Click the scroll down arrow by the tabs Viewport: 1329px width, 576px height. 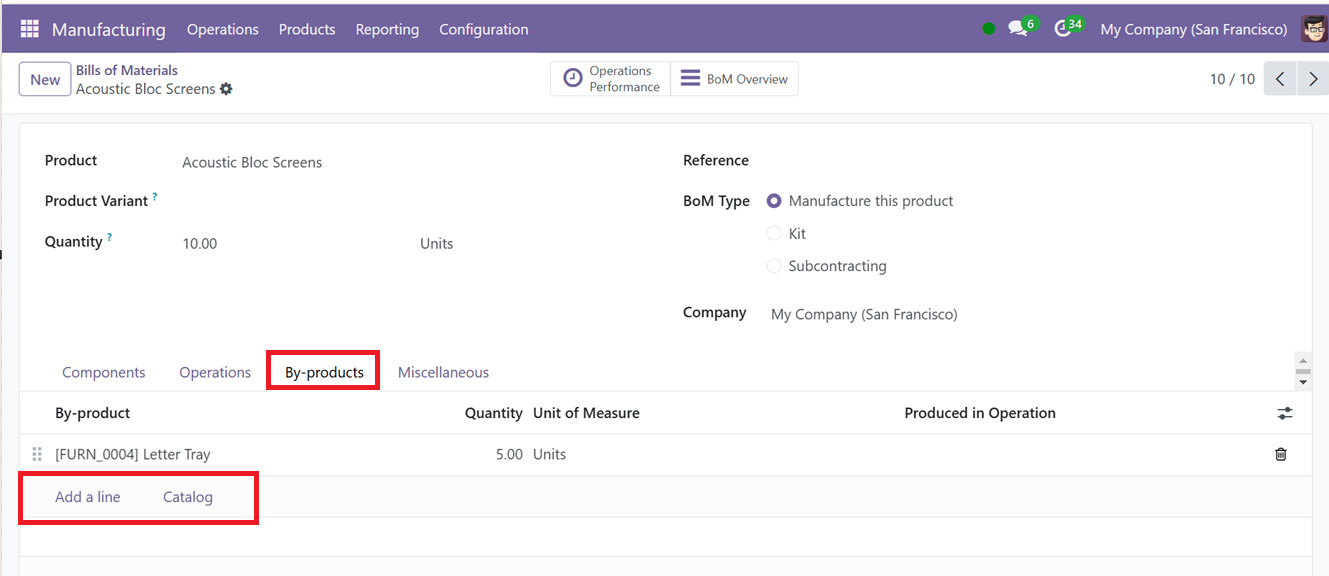point(1303,382)
